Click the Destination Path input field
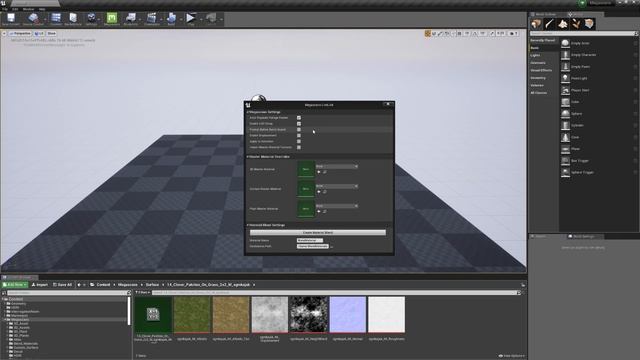This screenshot has height=360, width=640. [313, 246]
